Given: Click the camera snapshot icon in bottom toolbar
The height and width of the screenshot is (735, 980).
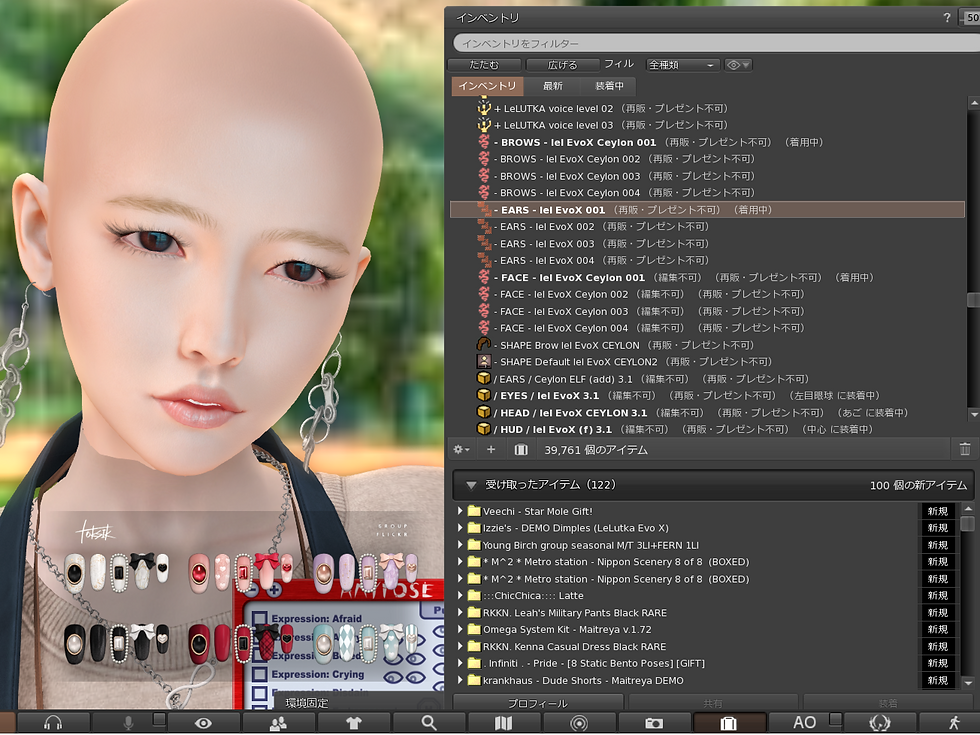Looking at the screenshot, I should coord(654,723).
